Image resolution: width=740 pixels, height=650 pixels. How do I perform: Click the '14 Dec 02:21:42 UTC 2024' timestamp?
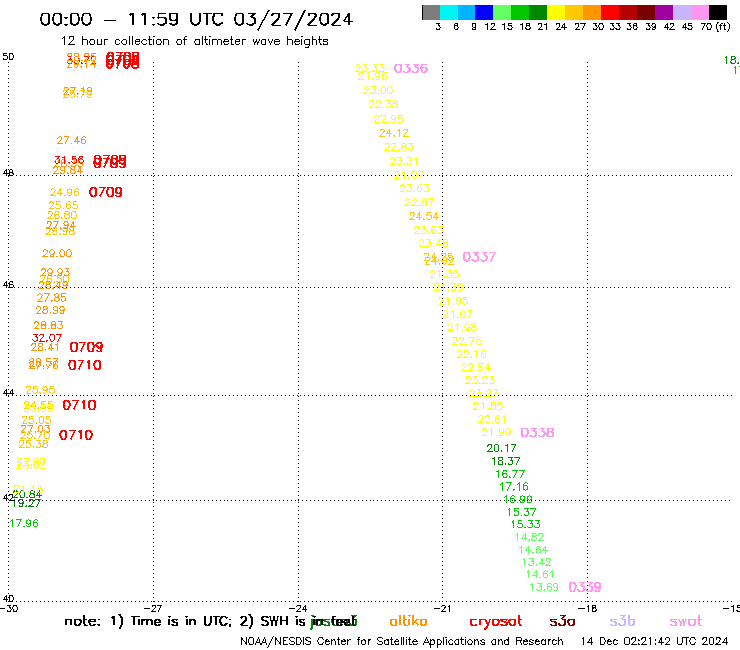[x=655, y=642]
